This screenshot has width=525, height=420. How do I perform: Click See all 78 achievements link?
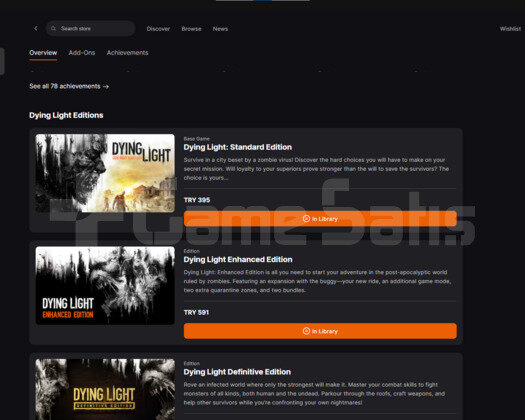(x=65, y=86)
